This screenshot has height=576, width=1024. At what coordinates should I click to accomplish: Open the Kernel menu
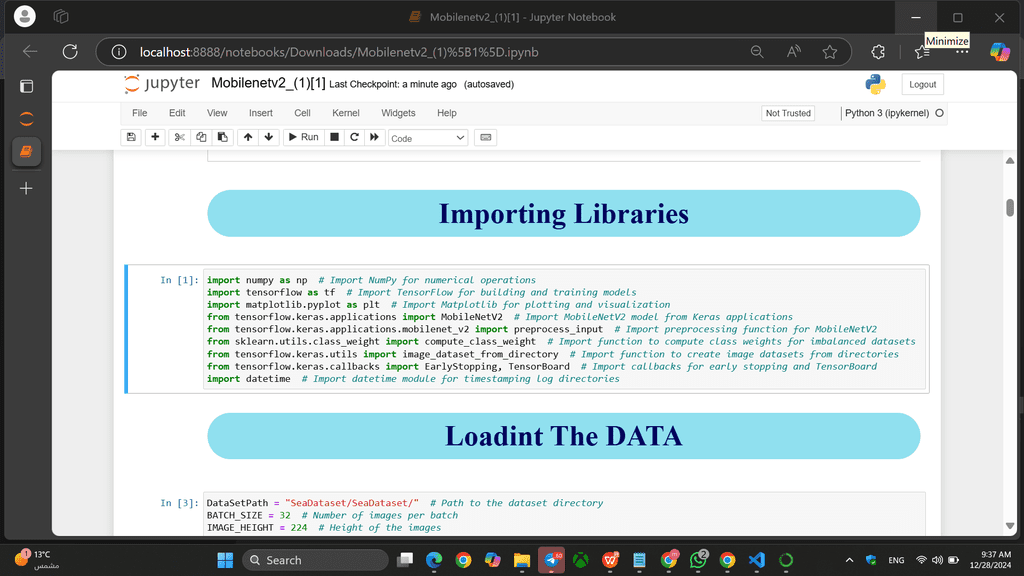(346, 113)
